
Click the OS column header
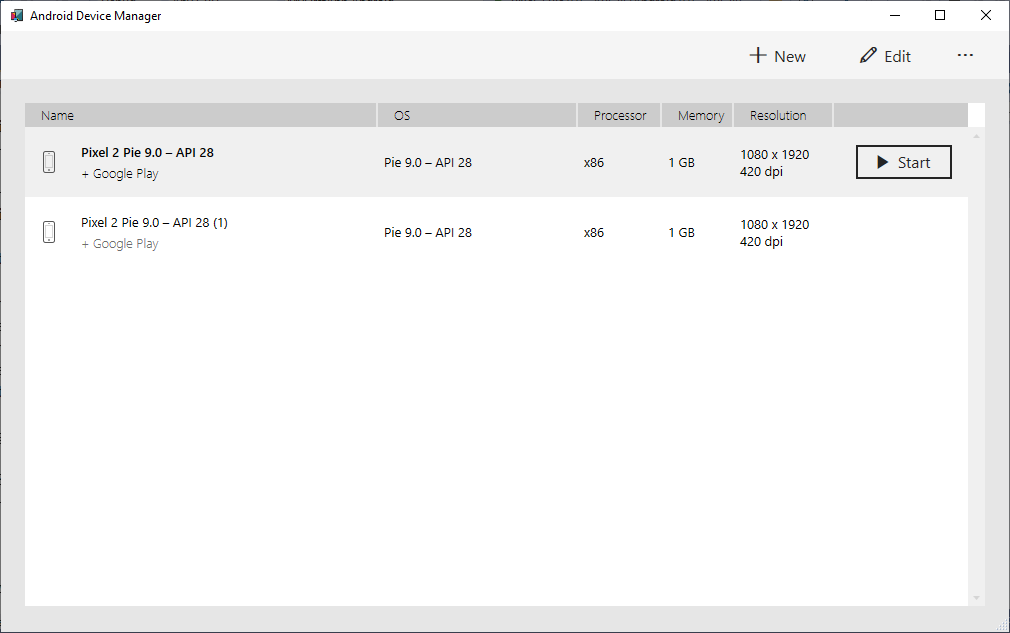[477, 115]
